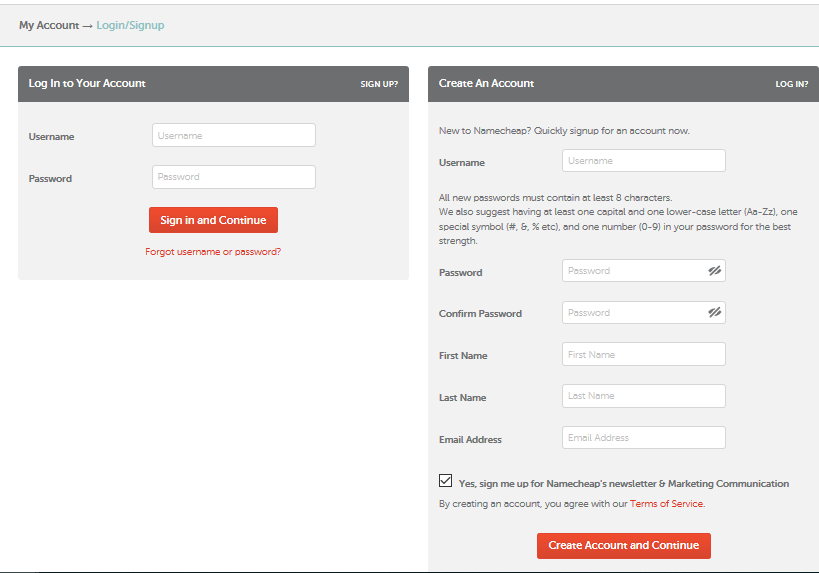
Task: Click the Last Name input field
Action: click(644, 396)
